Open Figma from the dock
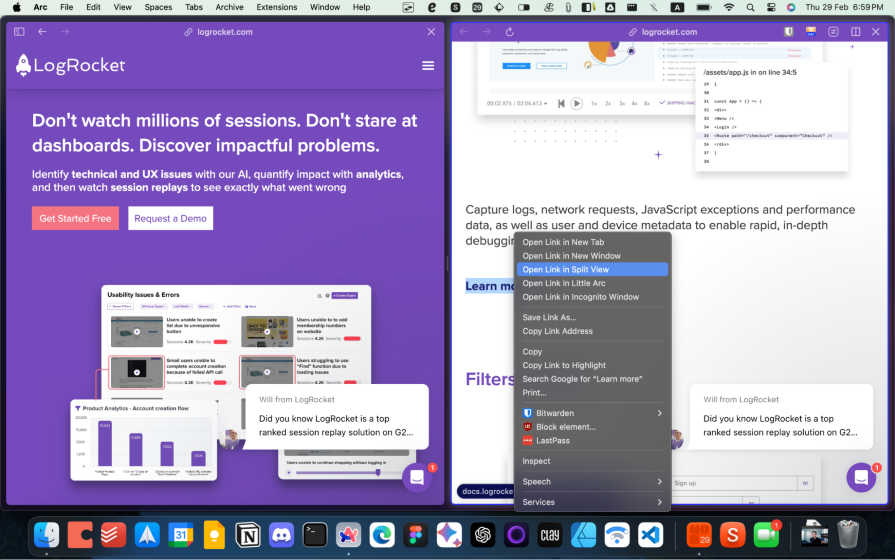 click(x=415, y=535)
